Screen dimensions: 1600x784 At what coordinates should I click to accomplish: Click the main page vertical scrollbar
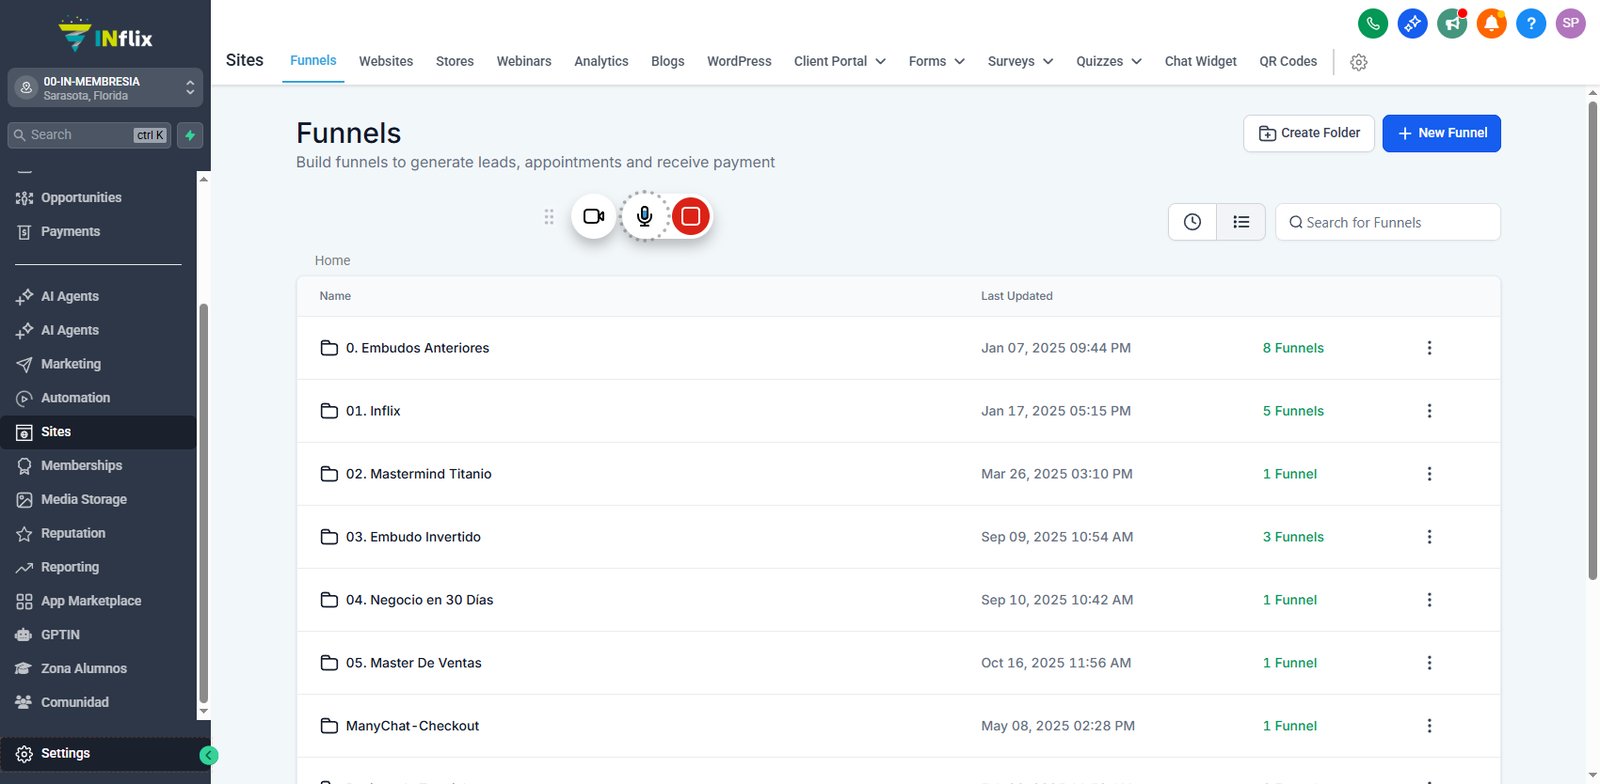pos(1592,340)
